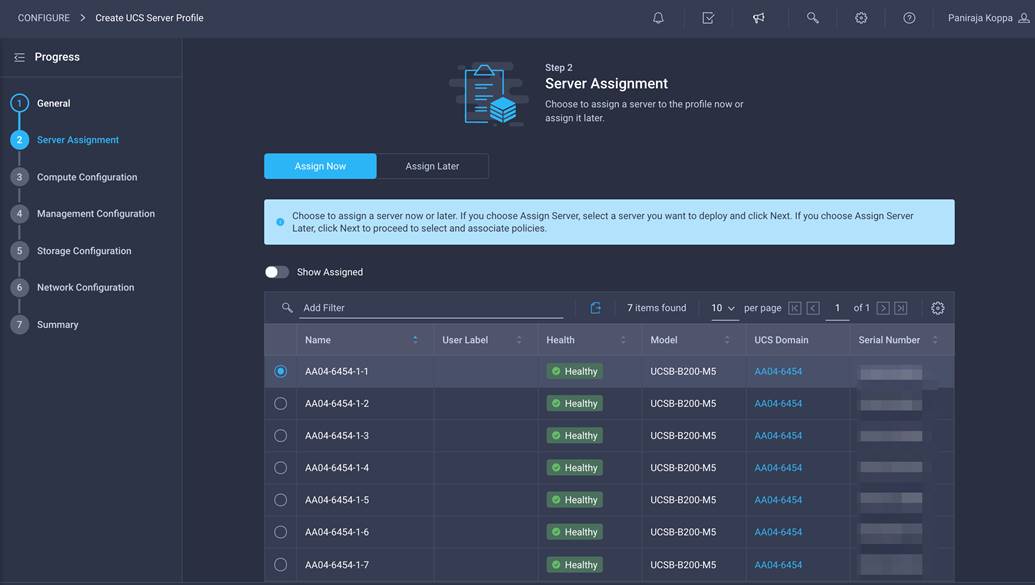Screen dimensions: 1035x585
Task: Select the radio button for AA04-6454-1-6
Action: pyautogui.click(x=281, y=532)
